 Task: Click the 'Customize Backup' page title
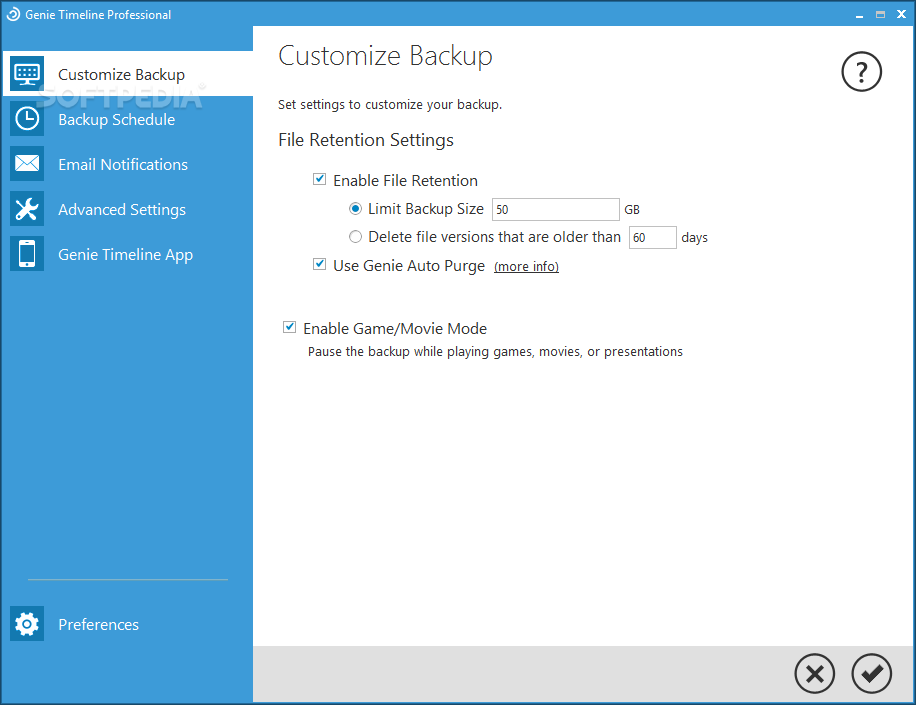pos(386,56)
